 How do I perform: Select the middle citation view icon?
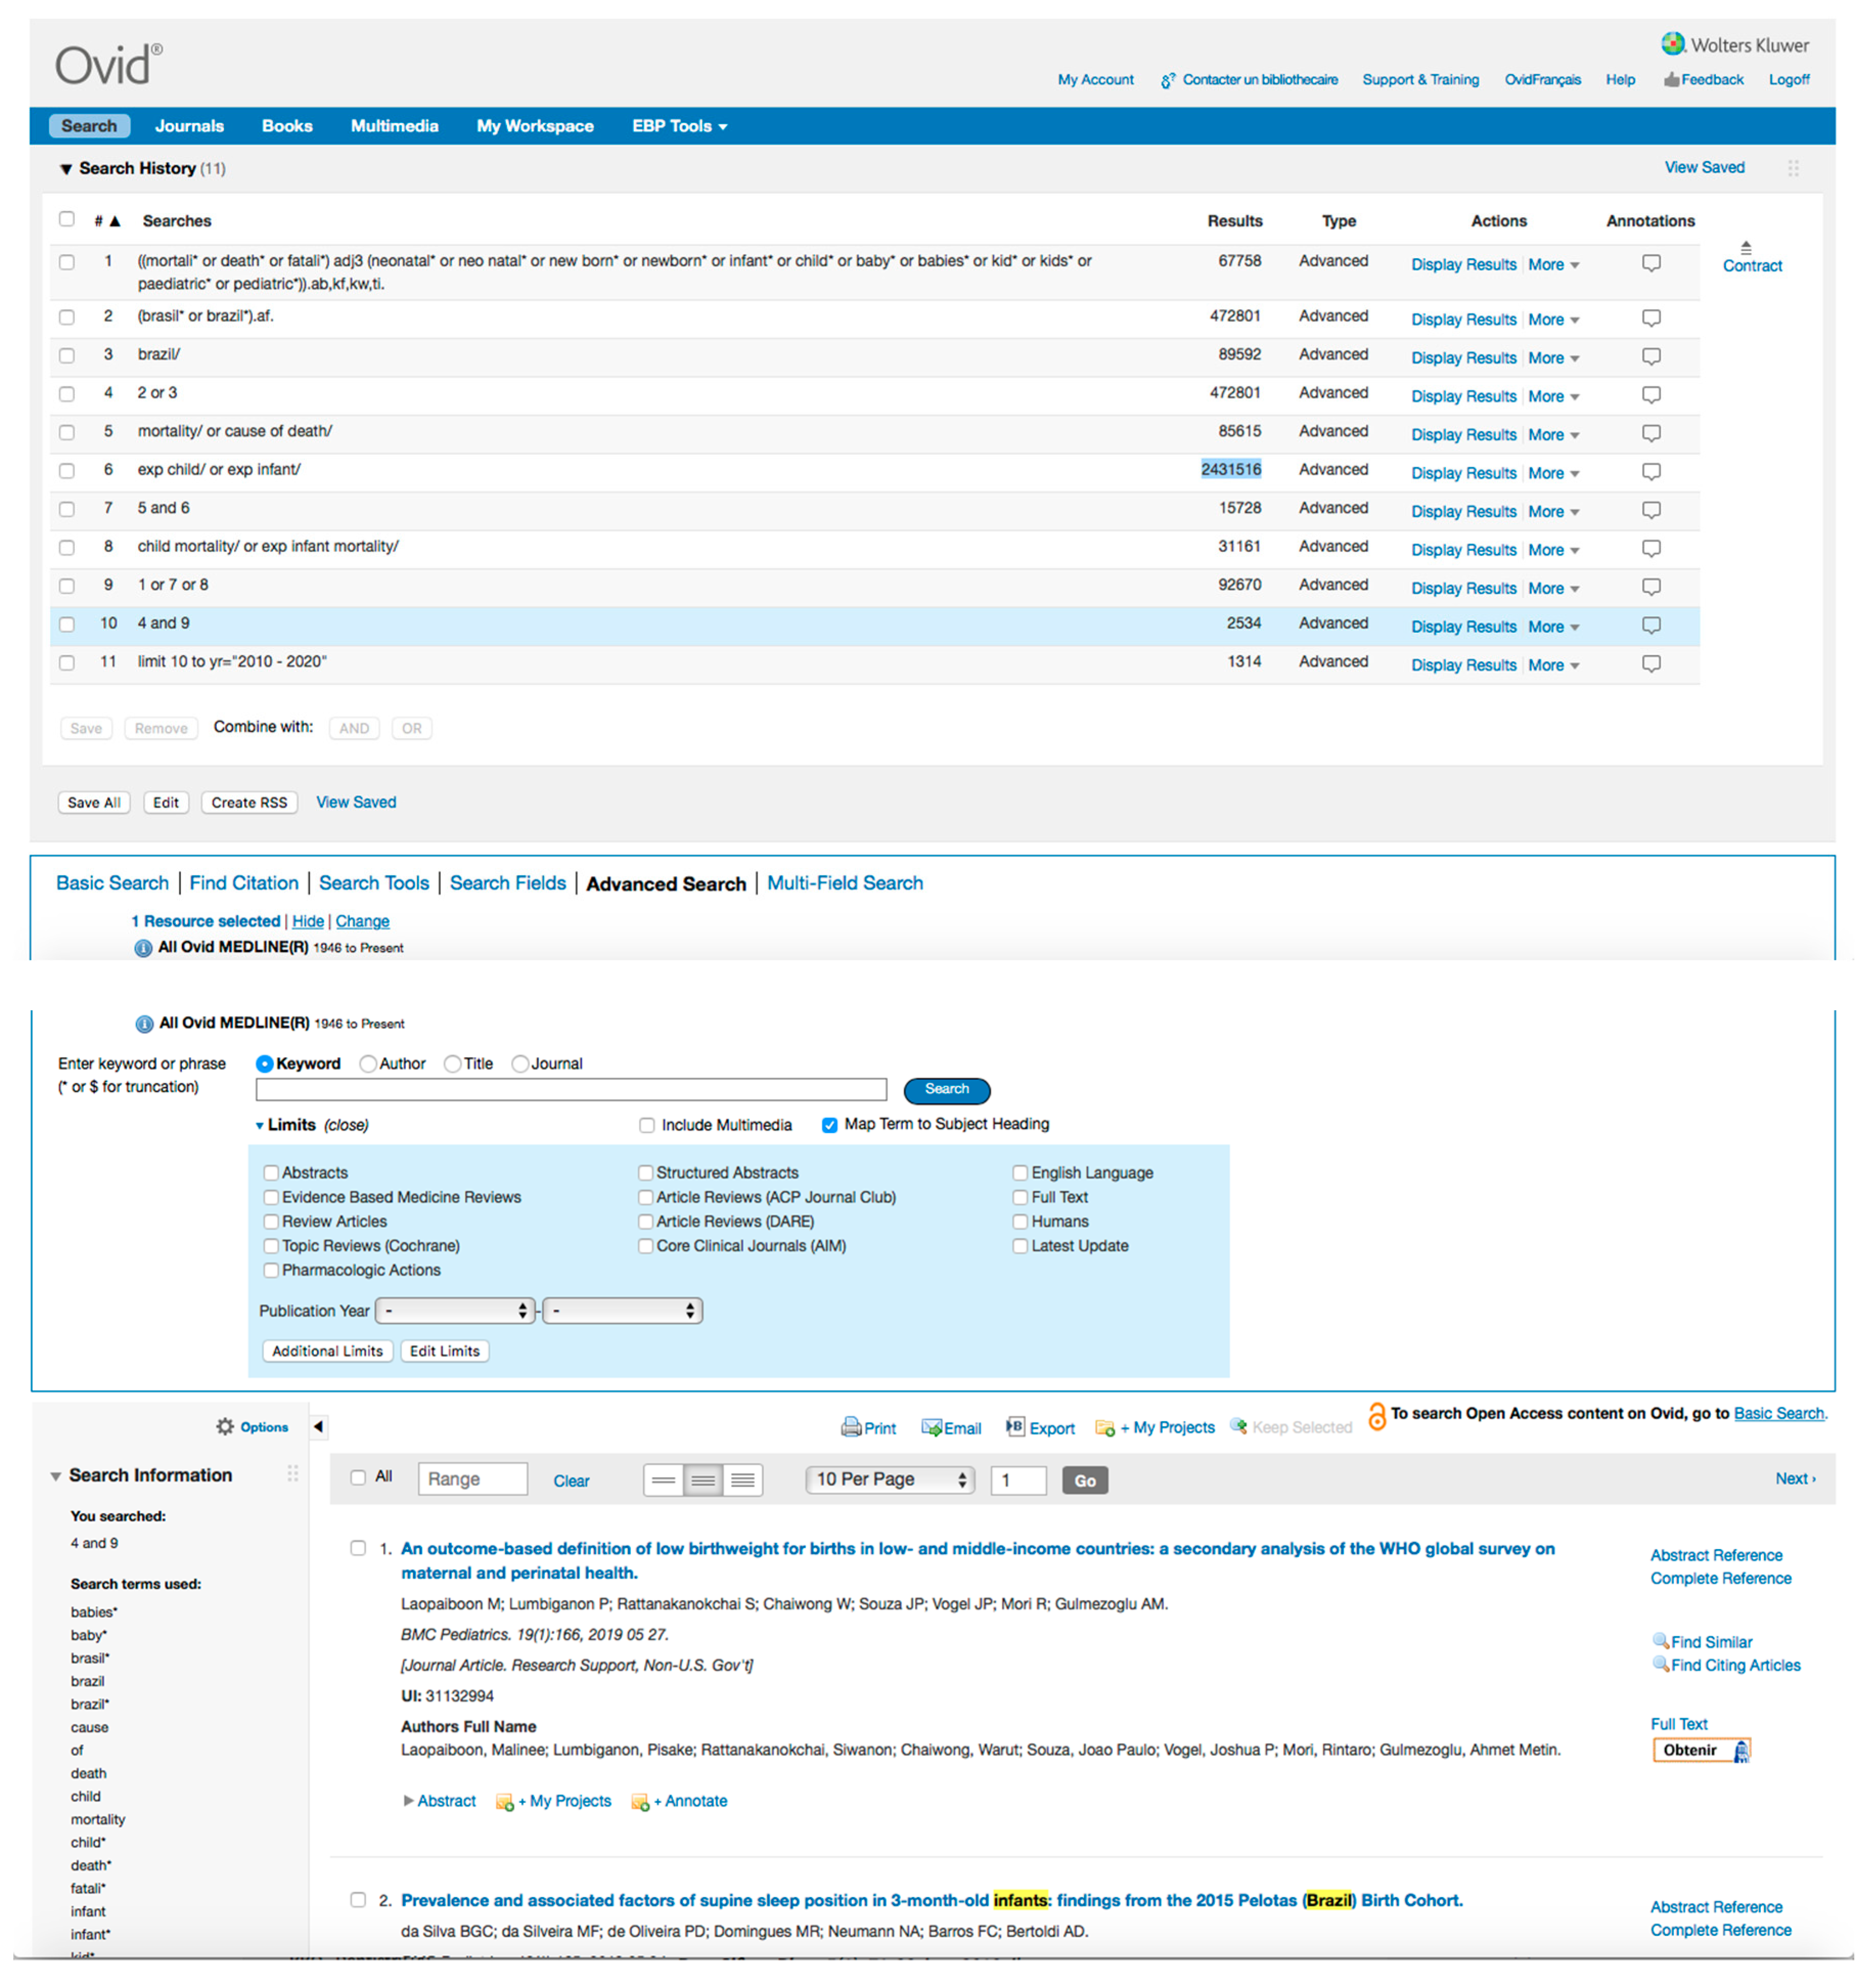[x=703, y=1480]
